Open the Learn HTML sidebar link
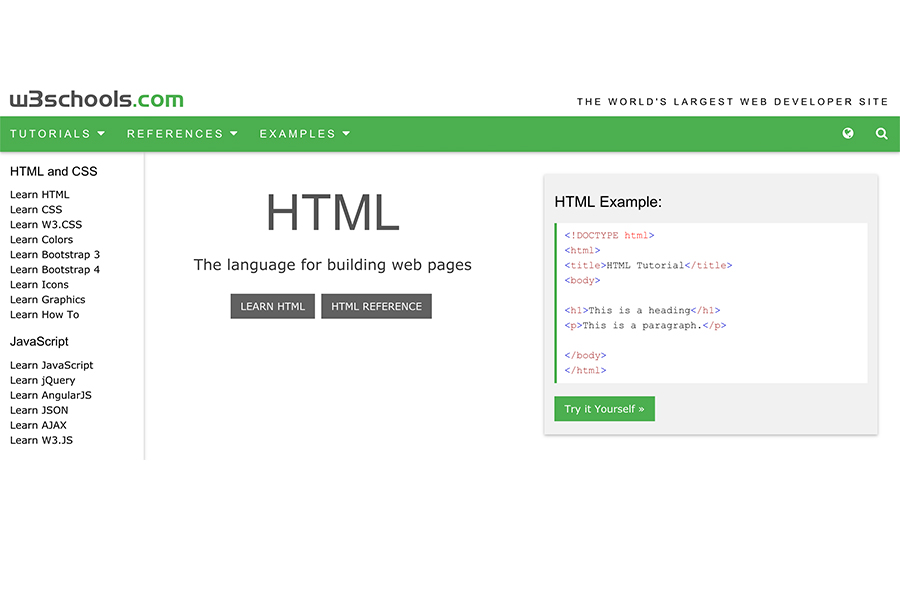The image size is (900, 600). [x=40, y=195]
